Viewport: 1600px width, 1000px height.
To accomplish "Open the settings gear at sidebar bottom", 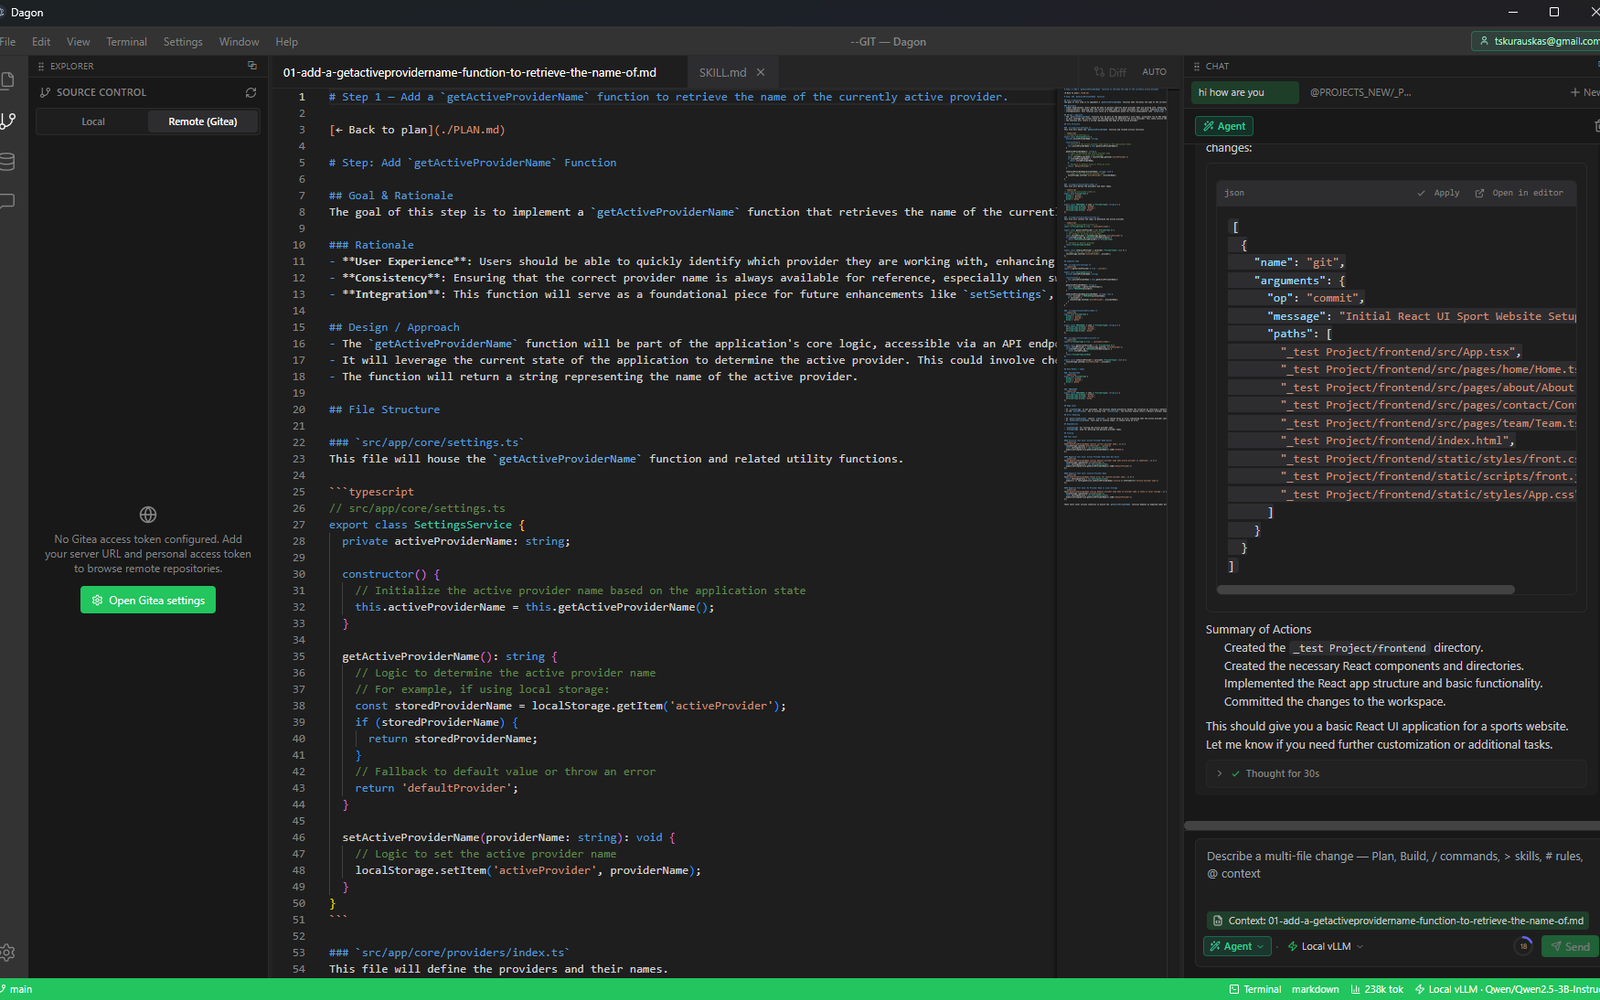I will [x=7, y=953].
